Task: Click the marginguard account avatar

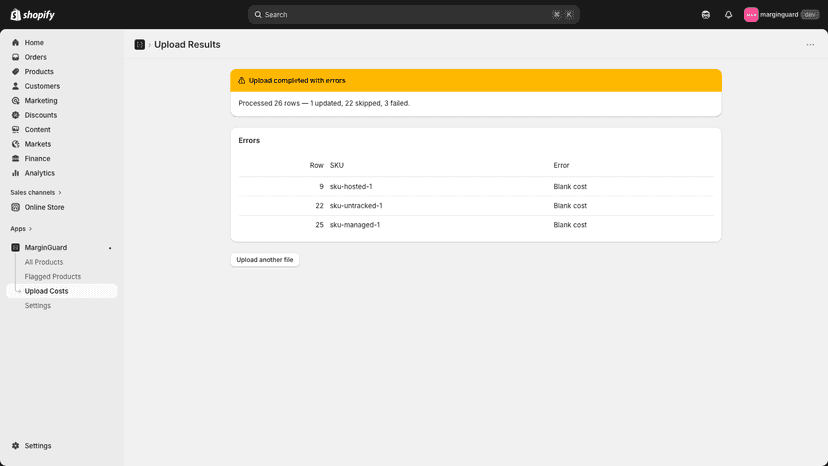Action: tap(751, 15)
